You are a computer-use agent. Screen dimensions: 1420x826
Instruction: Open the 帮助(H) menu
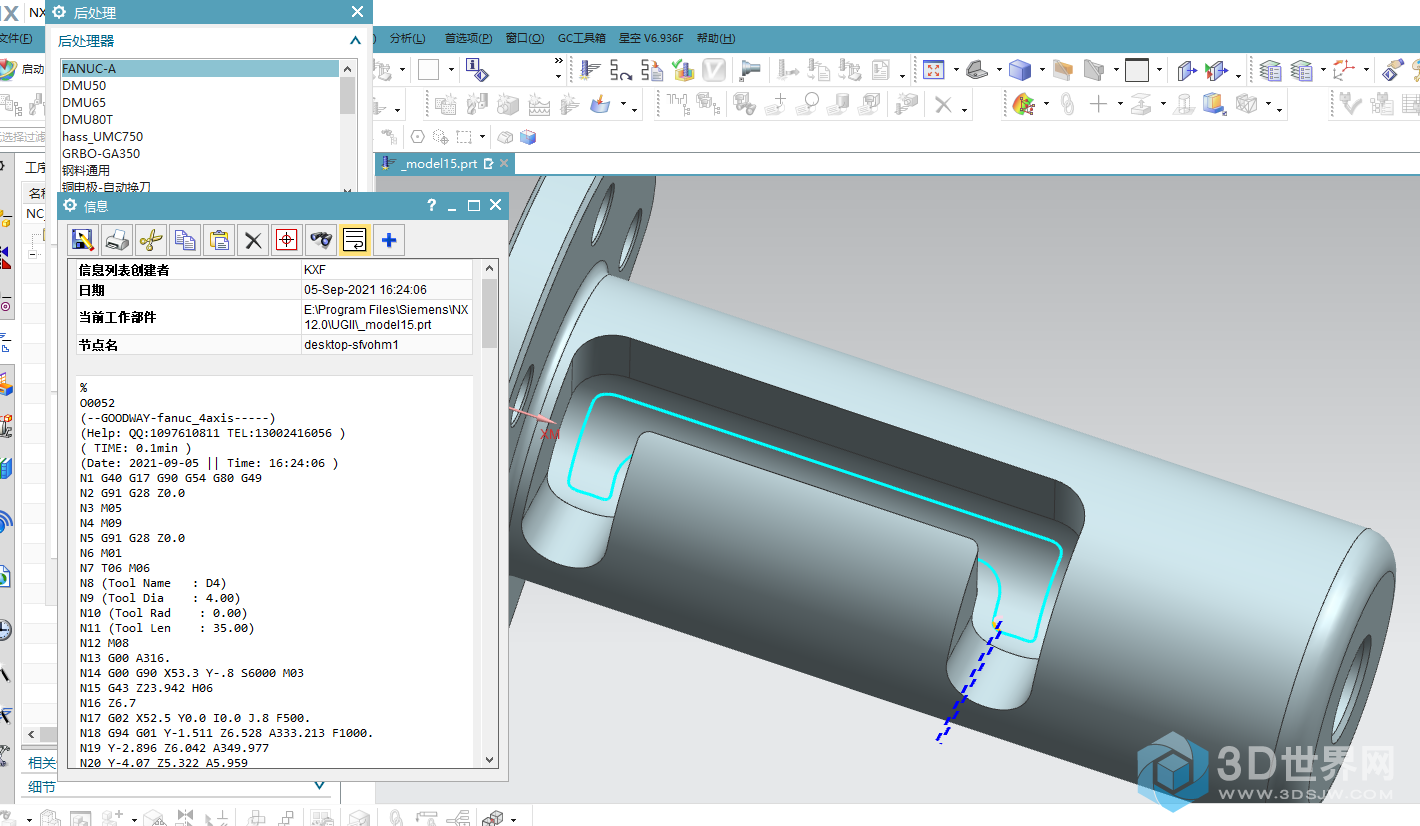click(716, 38)
